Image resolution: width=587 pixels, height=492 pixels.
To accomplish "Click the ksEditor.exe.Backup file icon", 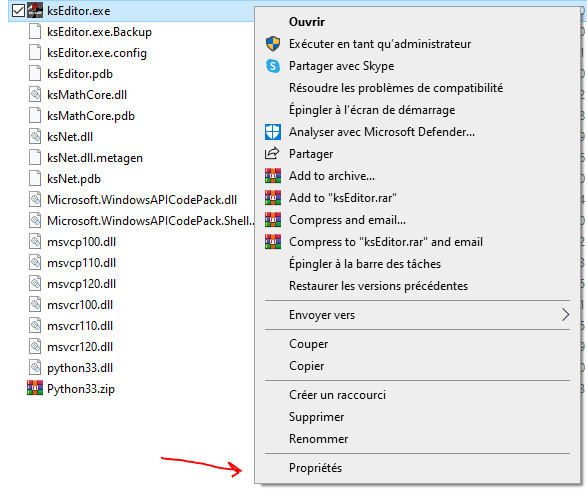I will (x=35, y=31).
